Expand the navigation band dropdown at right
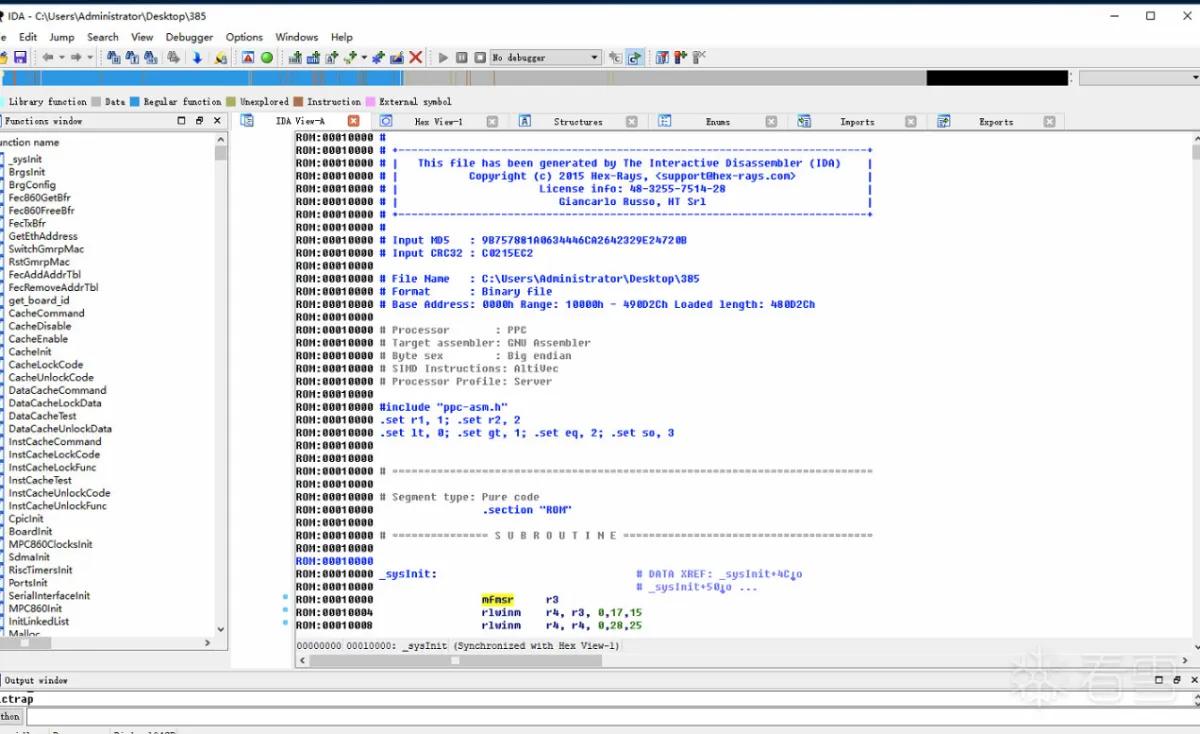 [x=1195, y=78]
